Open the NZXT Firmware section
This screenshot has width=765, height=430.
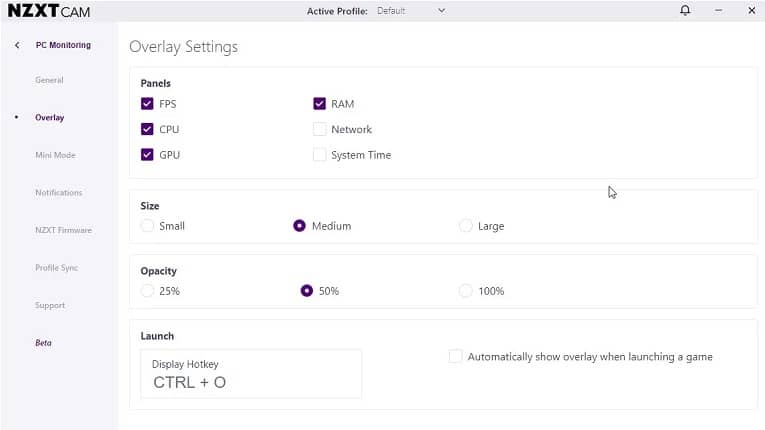click(x=63, y=230)
